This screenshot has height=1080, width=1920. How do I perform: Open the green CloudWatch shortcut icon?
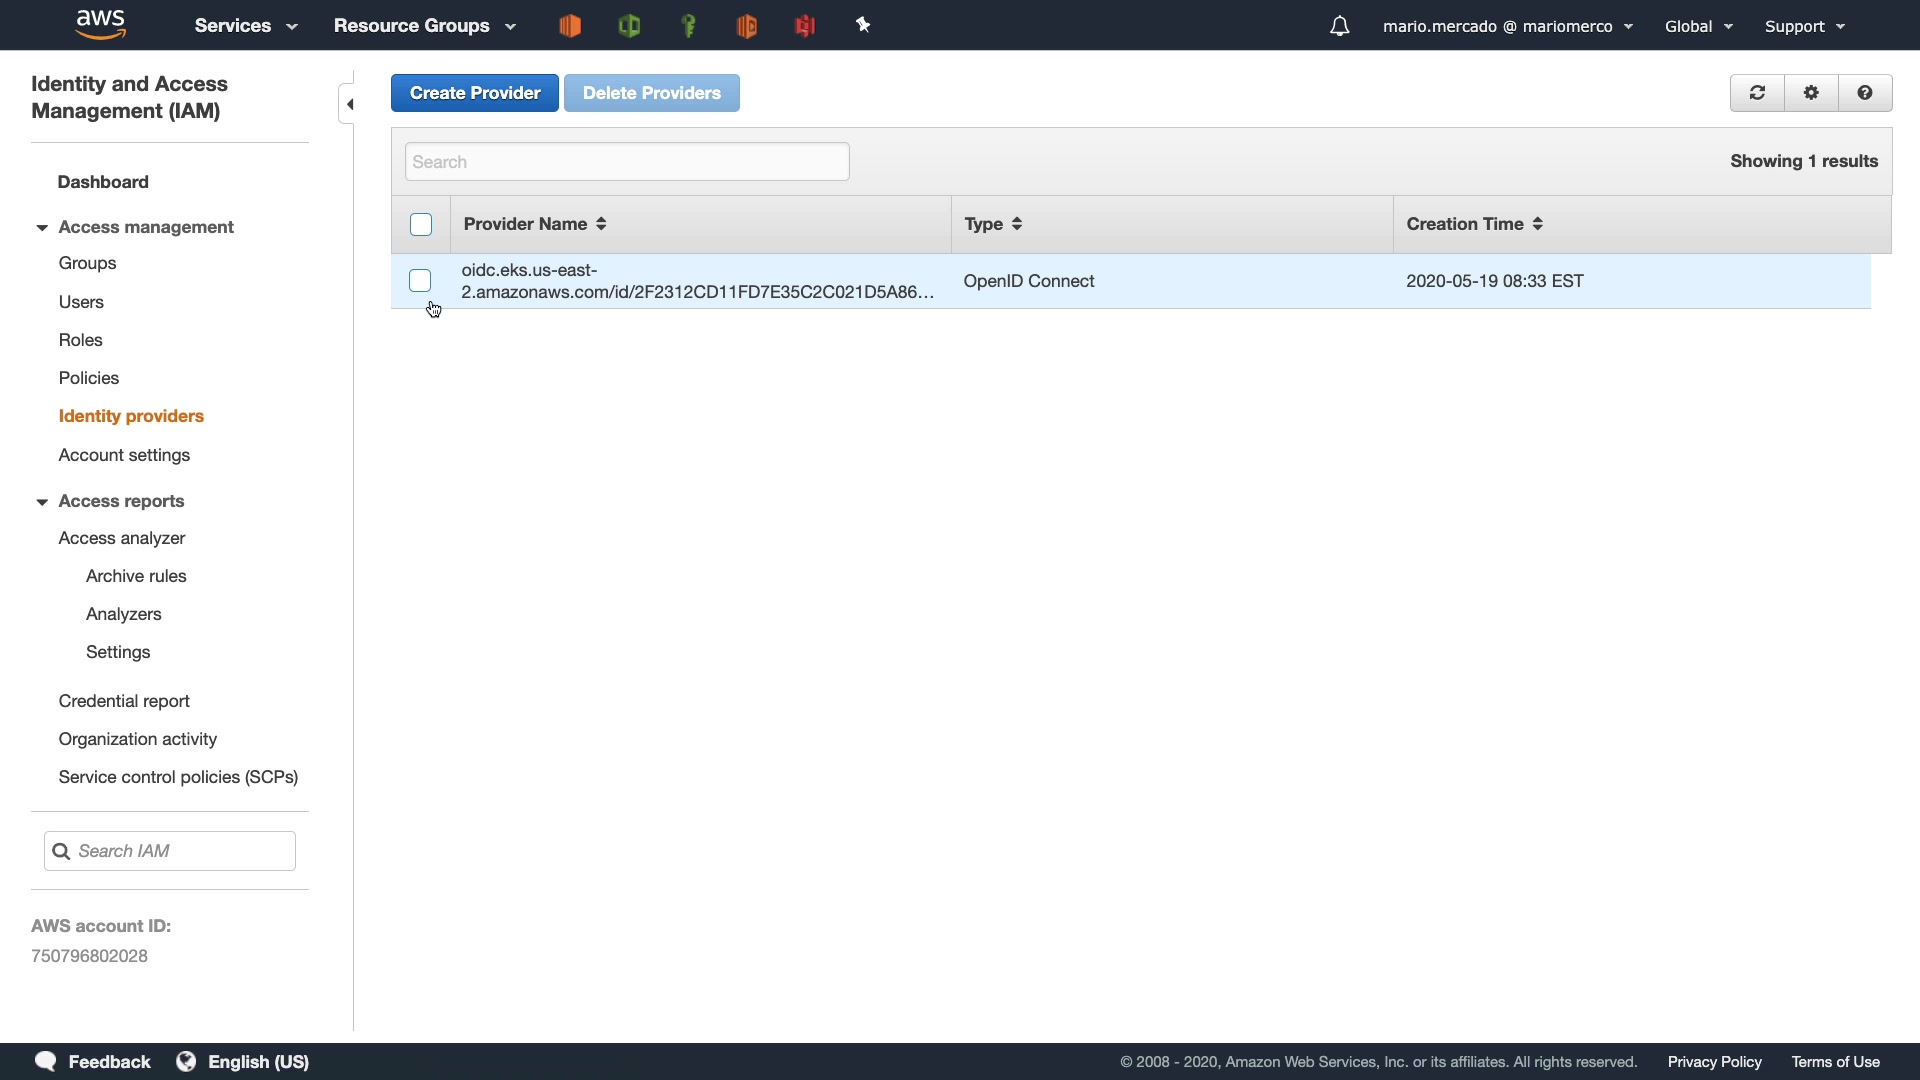click(629, 26)
